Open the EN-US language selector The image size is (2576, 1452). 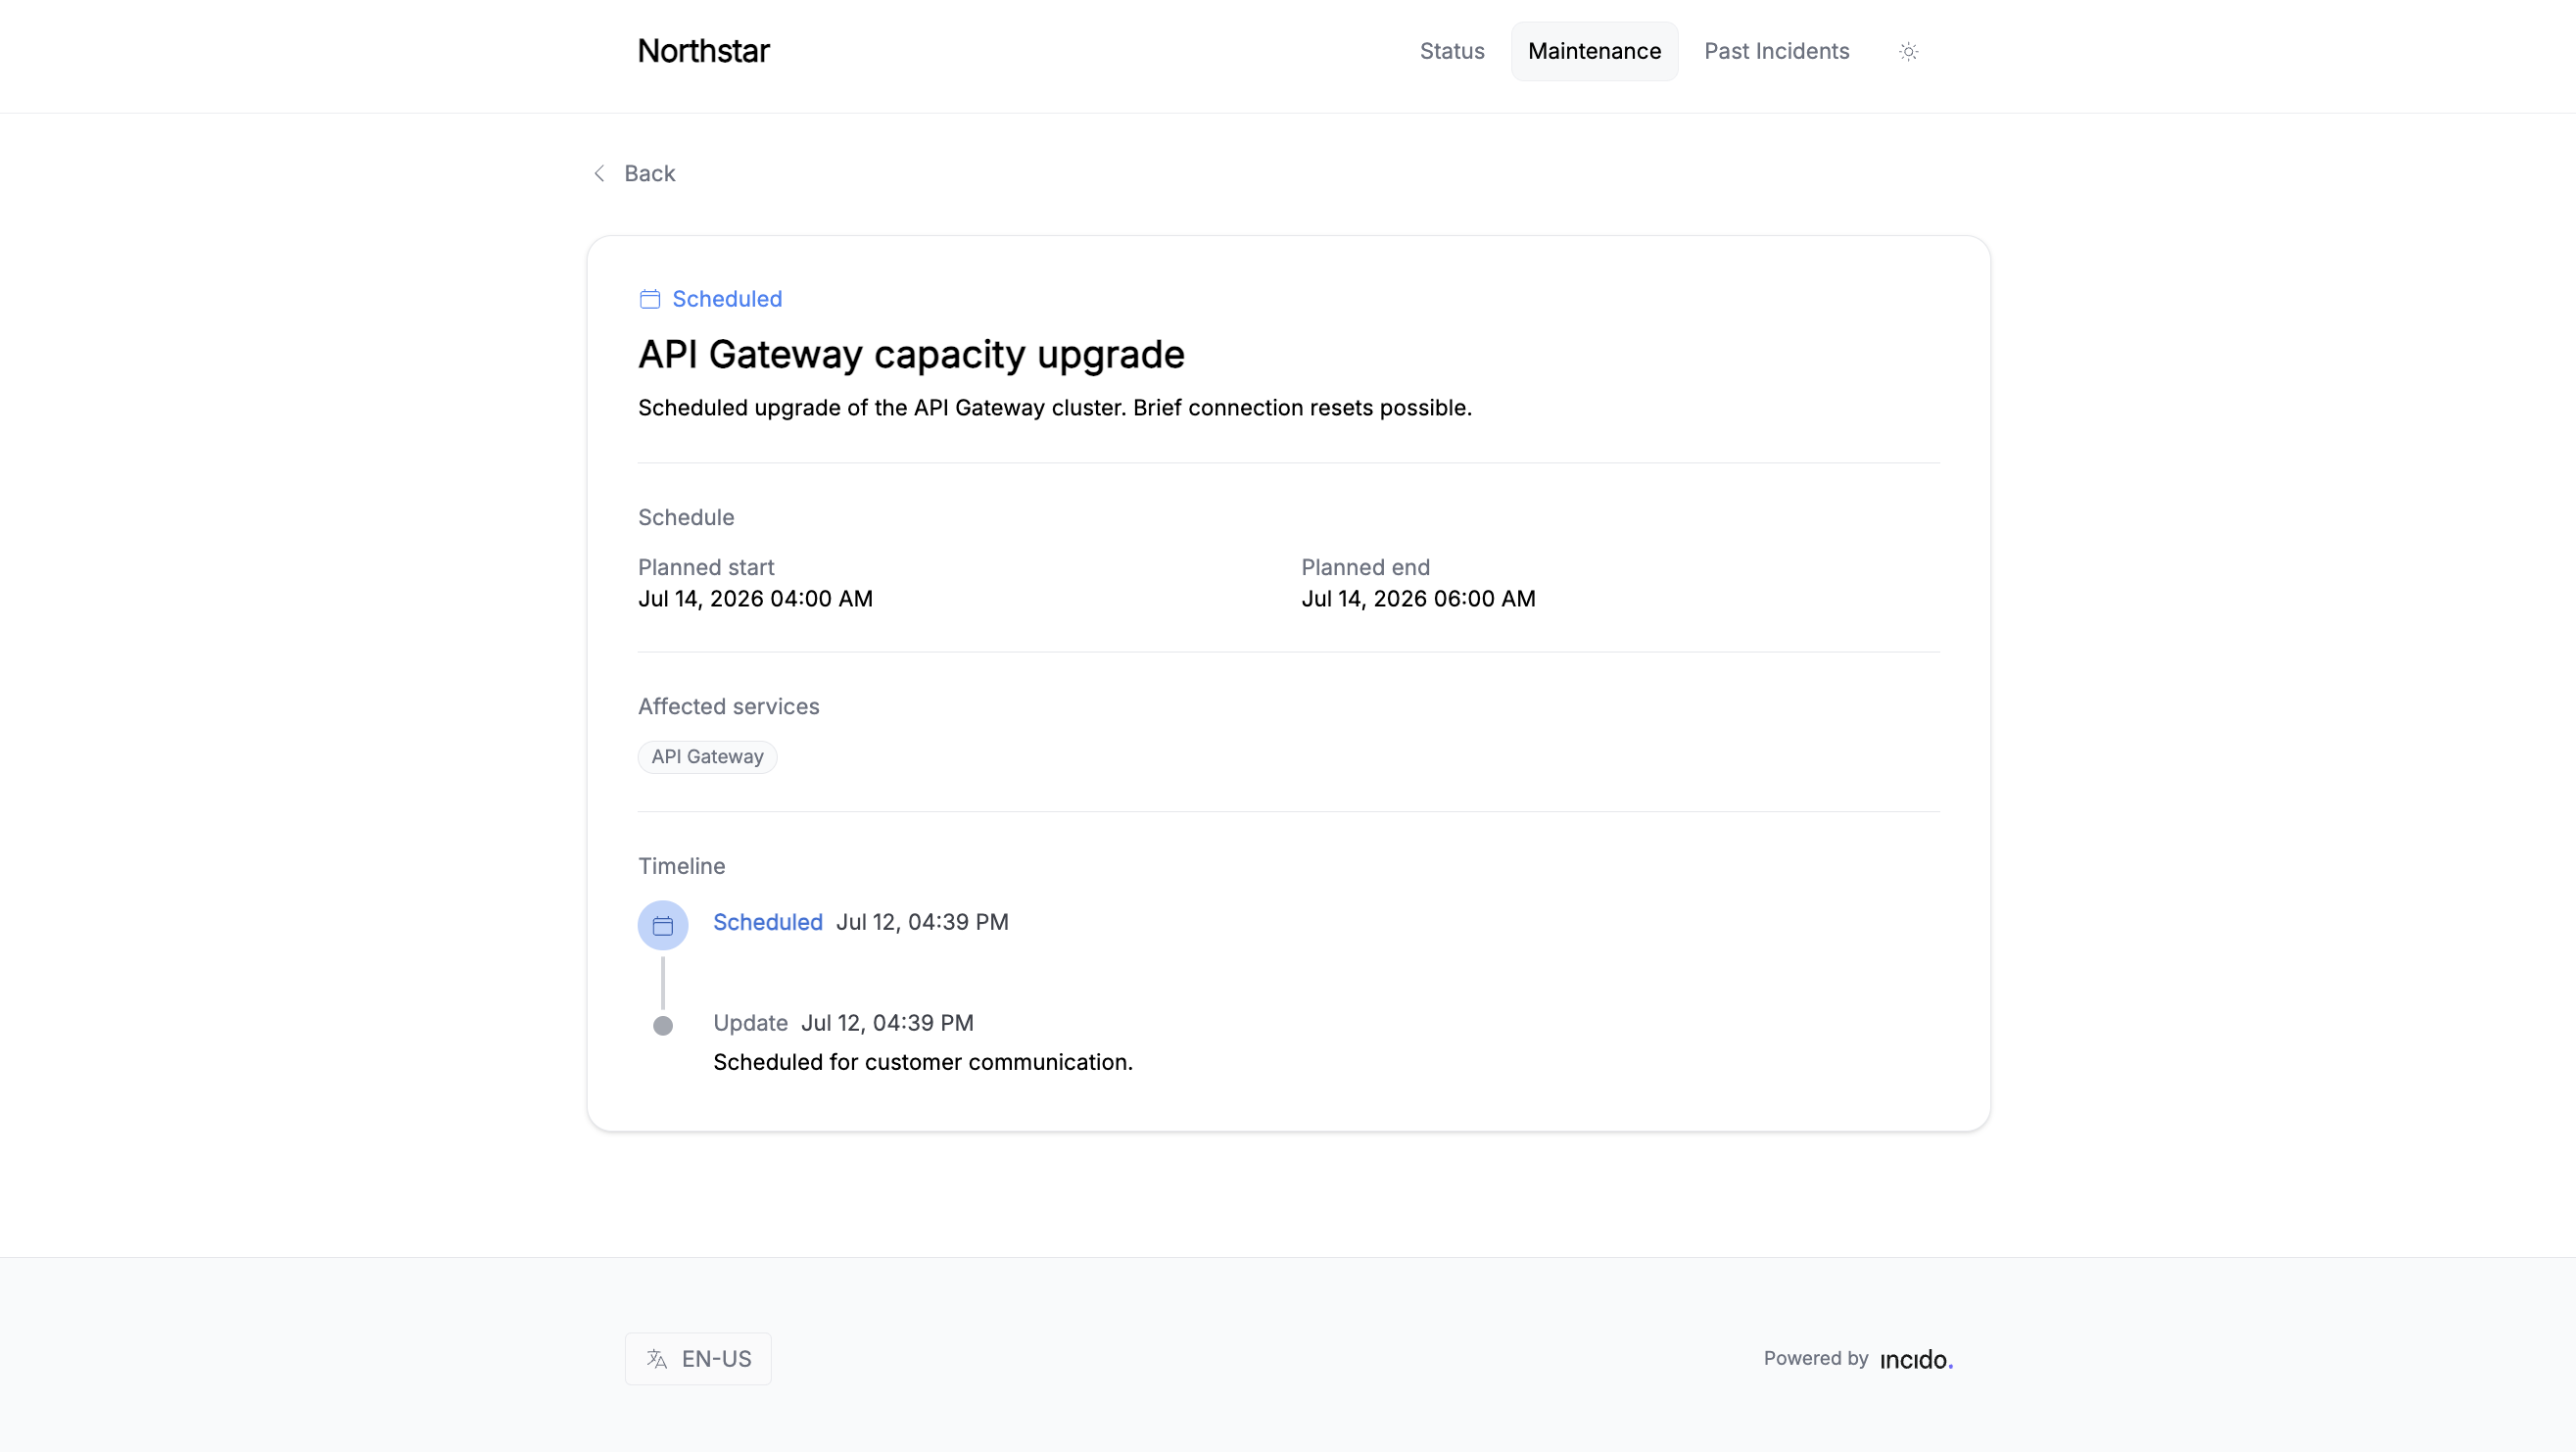point(698,1359)
